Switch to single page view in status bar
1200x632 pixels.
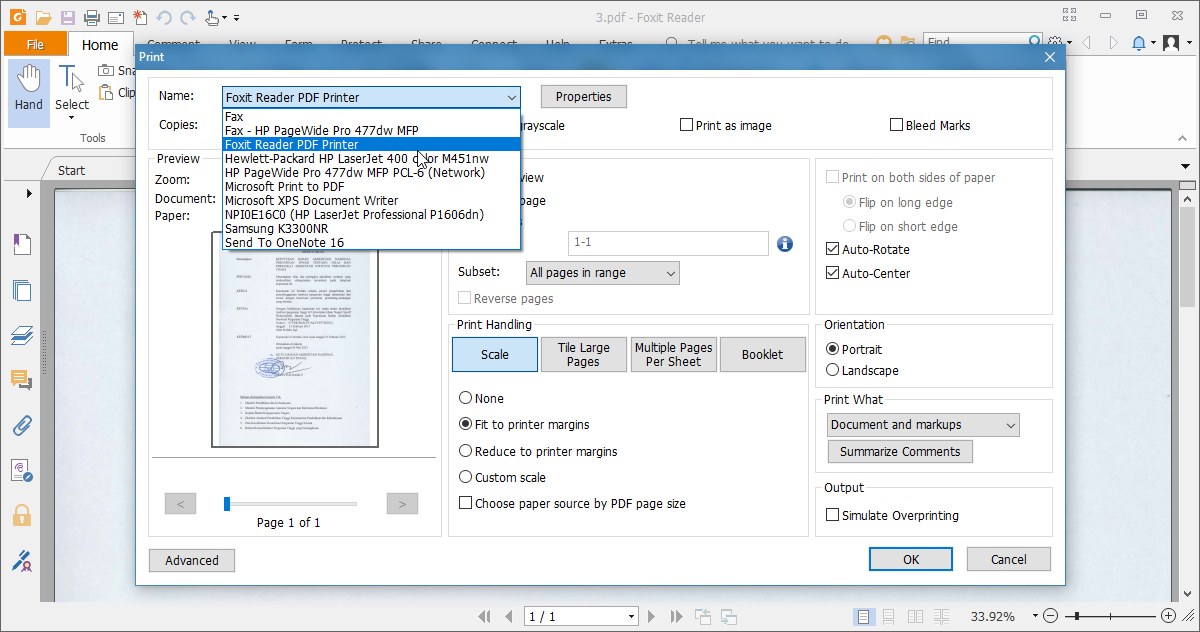pyautogui.click(x=863, y=616)
